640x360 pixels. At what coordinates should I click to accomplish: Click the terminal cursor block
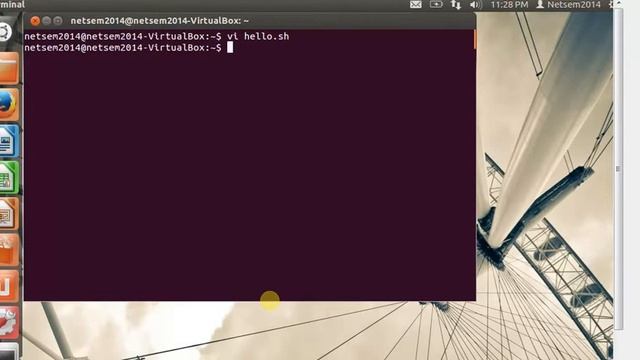pyautogui.click(x=230, y=48)
